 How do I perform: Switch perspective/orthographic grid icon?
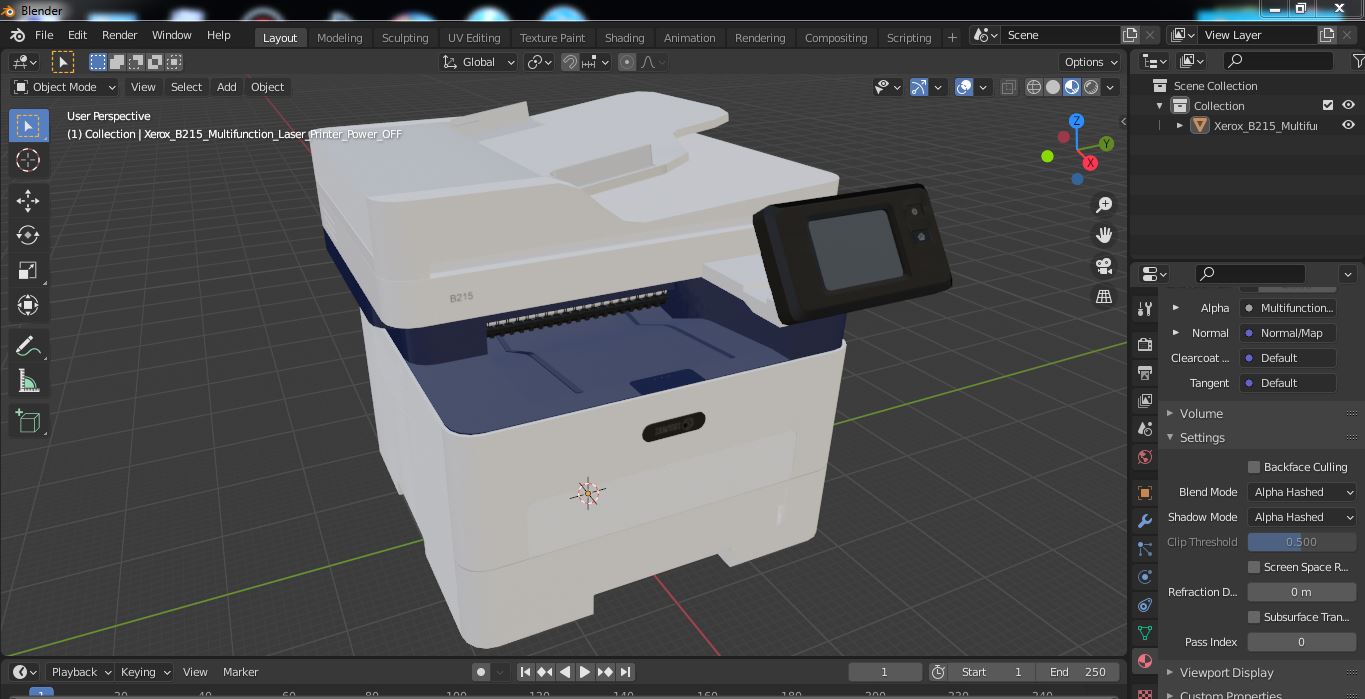point(1104,296)
